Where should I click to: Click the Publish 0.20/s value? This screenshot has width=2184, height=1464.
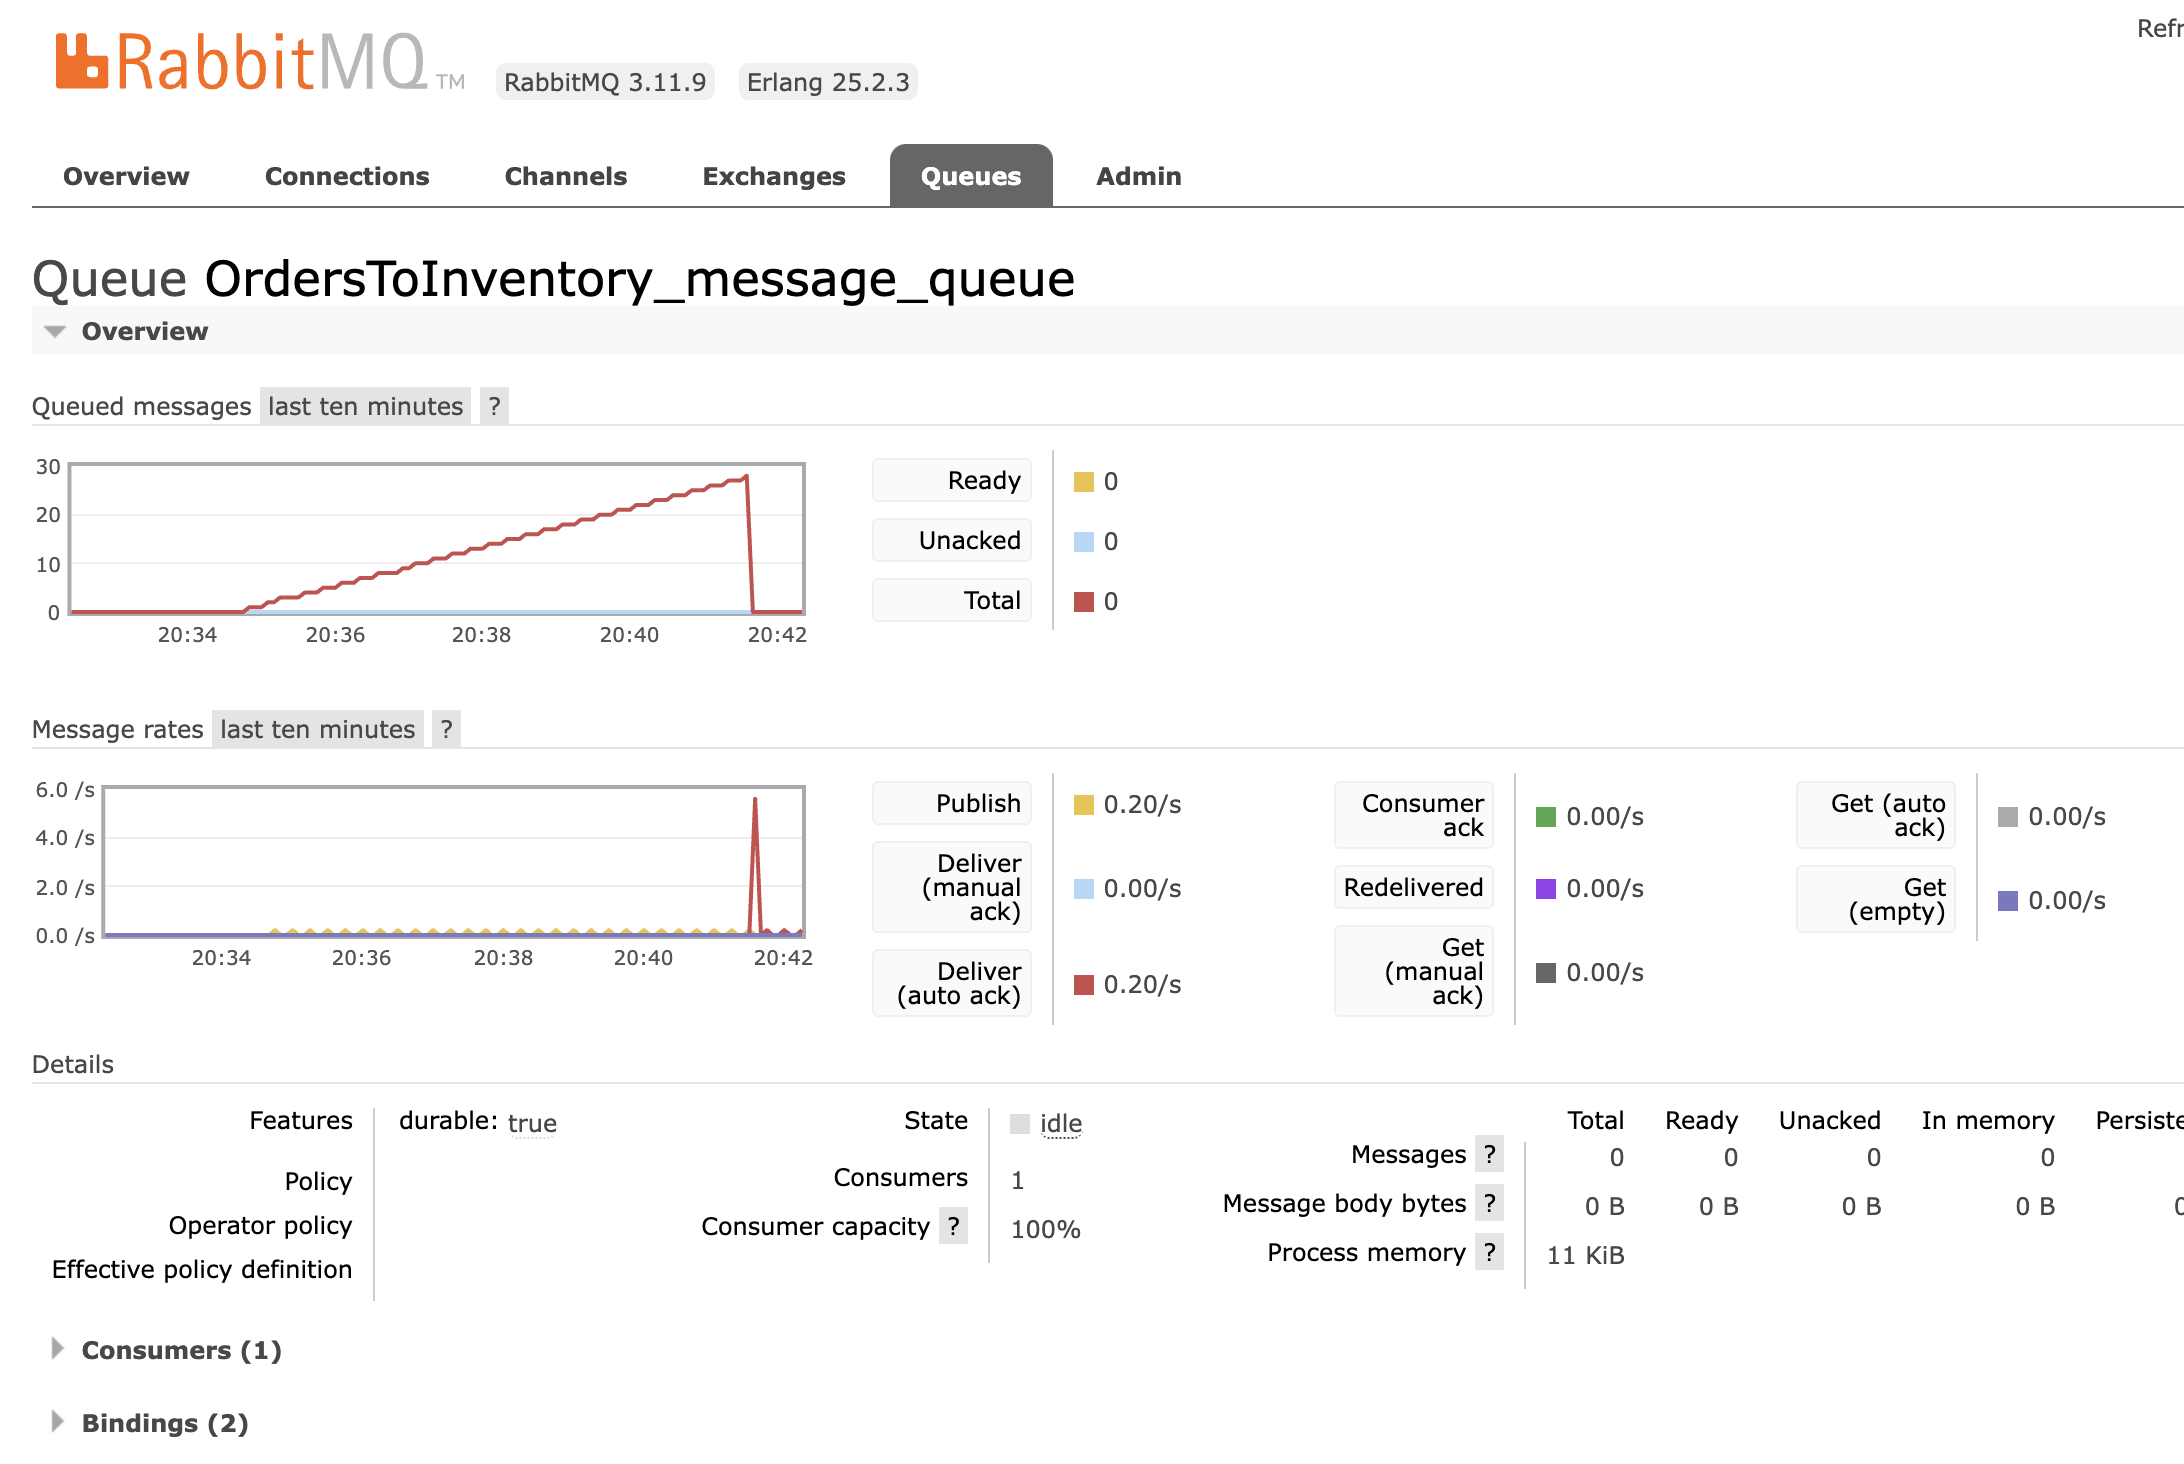(x=1143, y=805)
